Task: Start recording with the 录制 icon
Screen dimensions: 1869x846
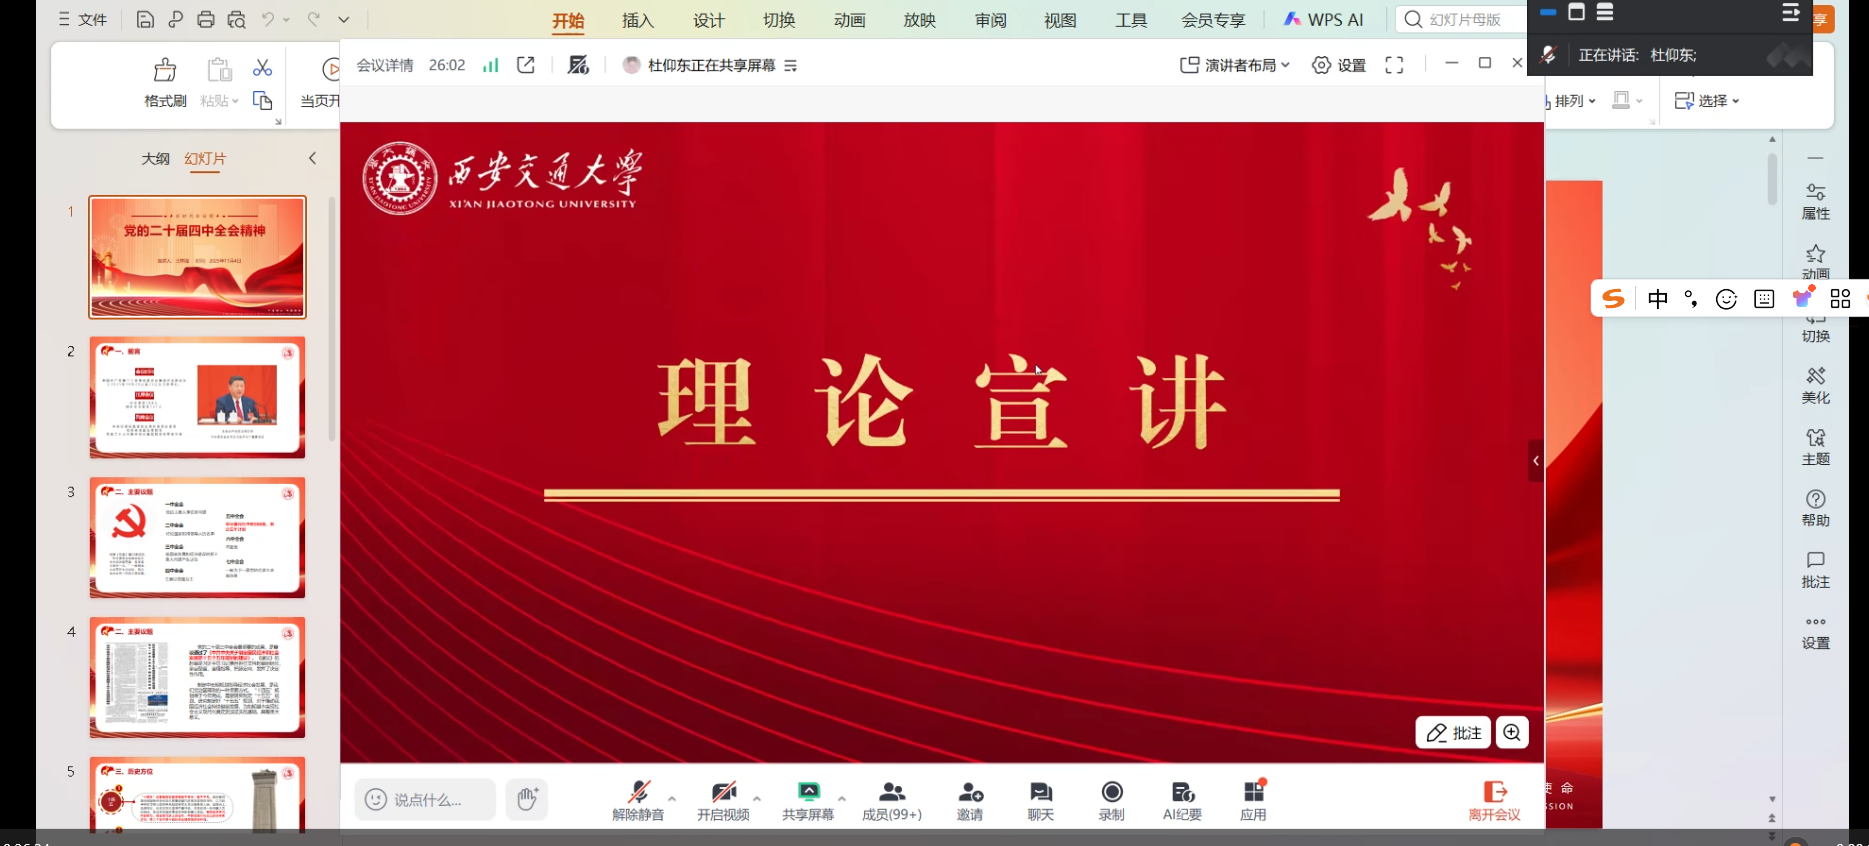Action: (1111, 800)
